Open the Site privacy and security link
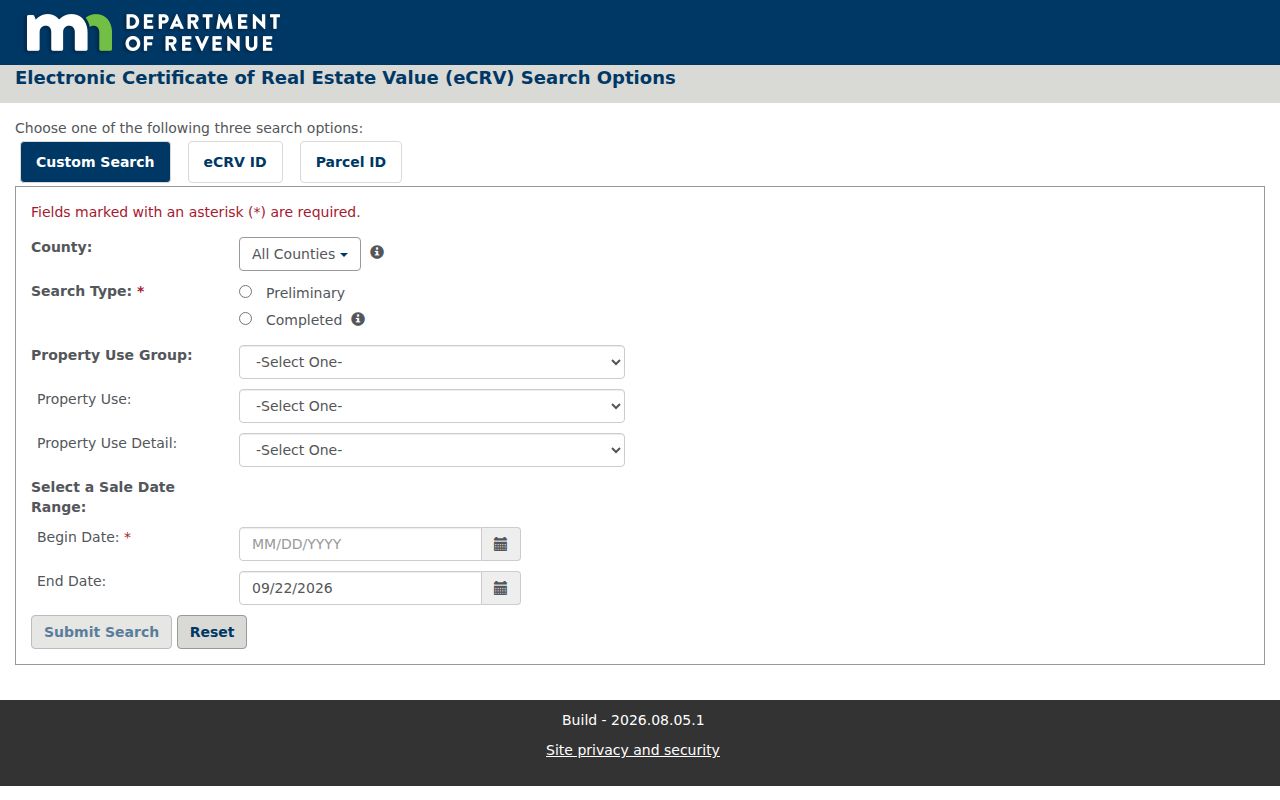The height and width of the screenshot is (800, 1280). point(633,750)
